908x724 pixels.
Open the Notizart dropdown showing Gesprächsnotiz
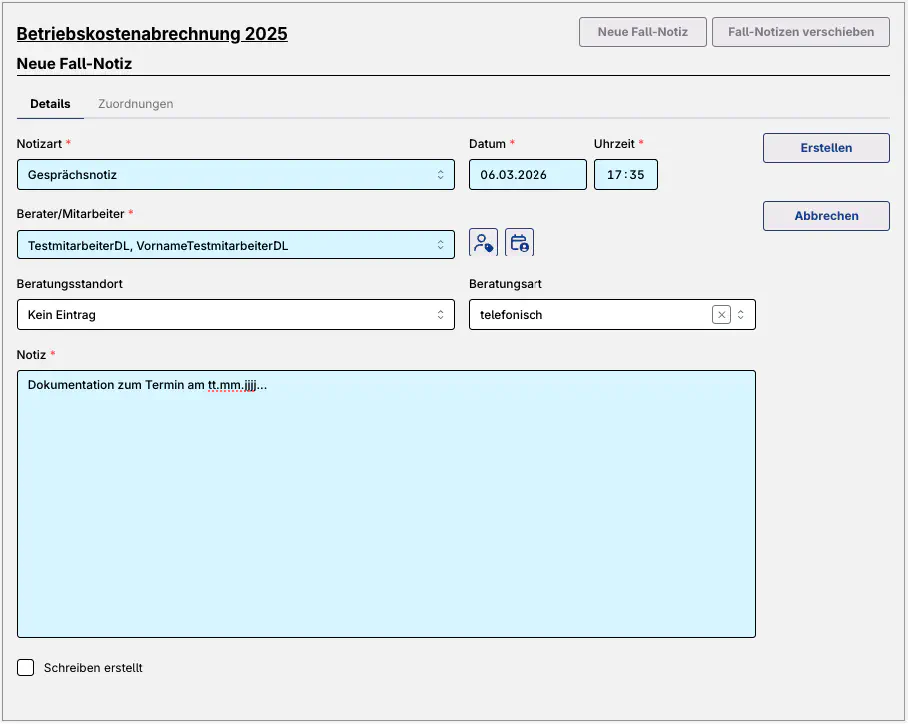click(235, 175)
